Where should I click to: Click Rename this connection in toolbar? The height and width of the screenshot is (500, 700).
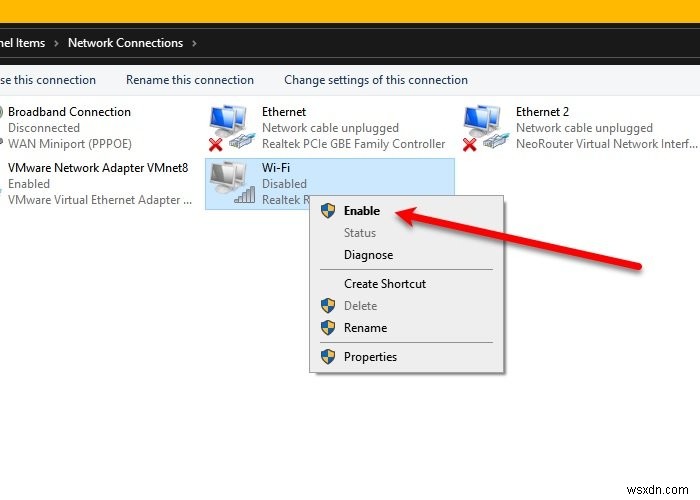coord(190,80)
